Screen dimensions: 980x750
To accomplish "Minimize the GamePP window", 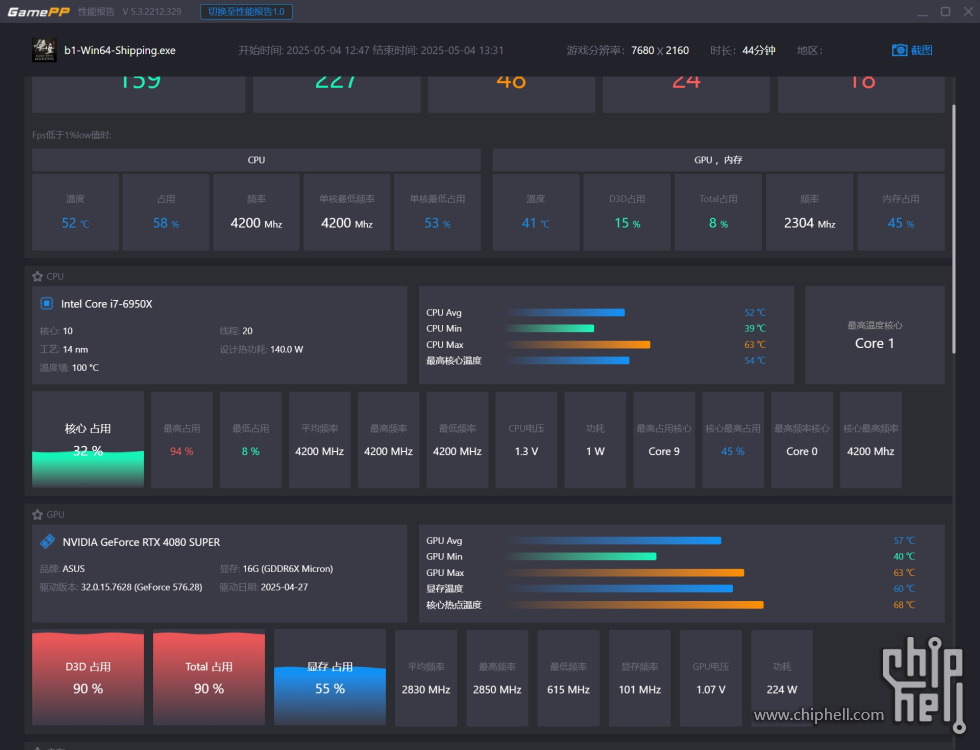I will [x=922, y=12].
